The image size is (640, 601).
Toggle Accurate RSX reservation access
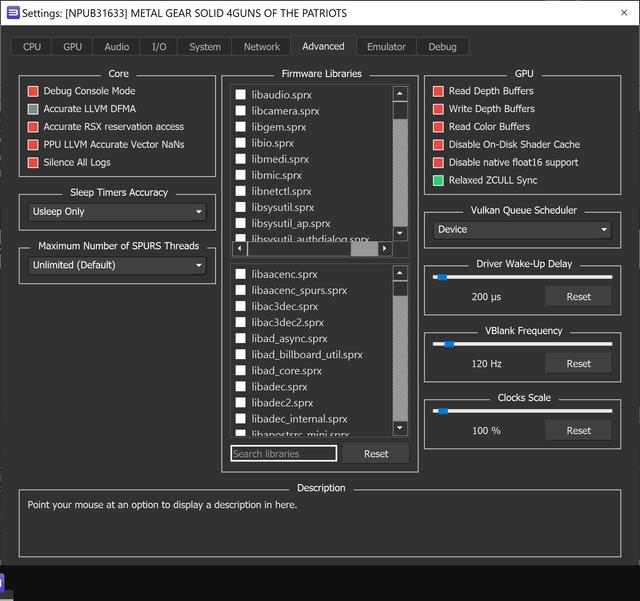pyautogui.click(x=33, y=127)
